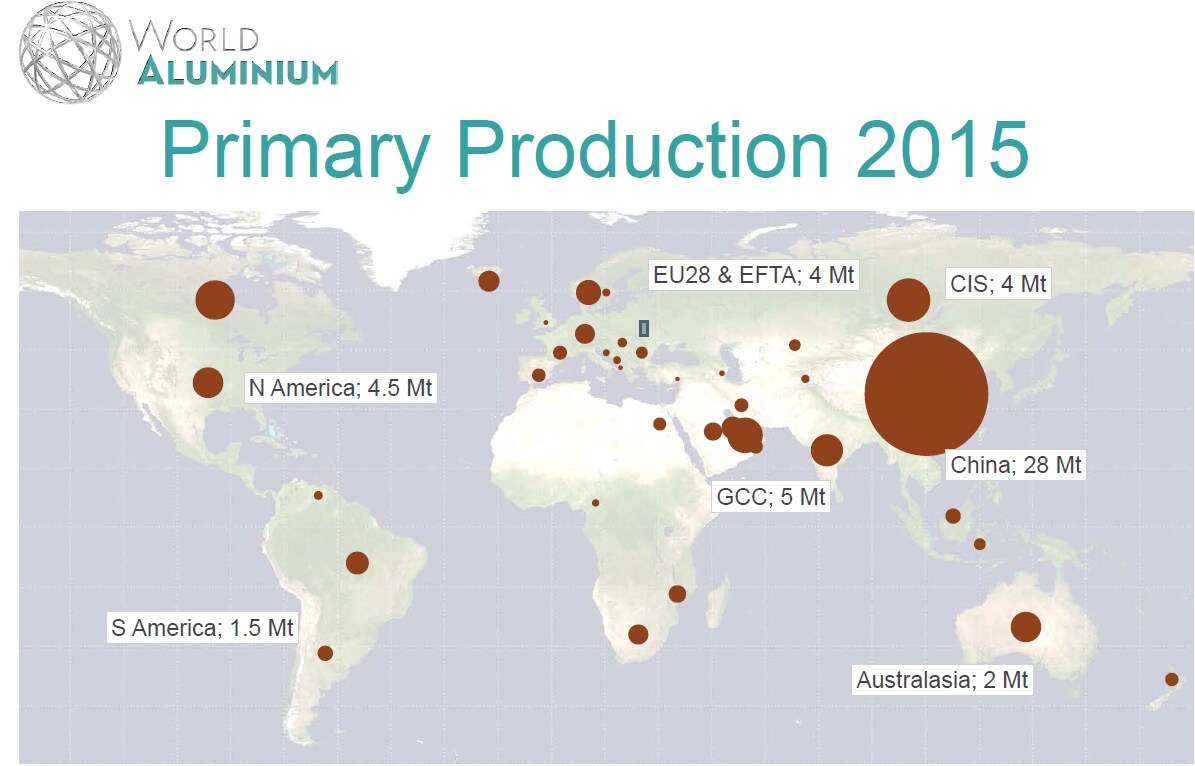
Task: Select the India production bubble
Action: click(x=827, y=450)
